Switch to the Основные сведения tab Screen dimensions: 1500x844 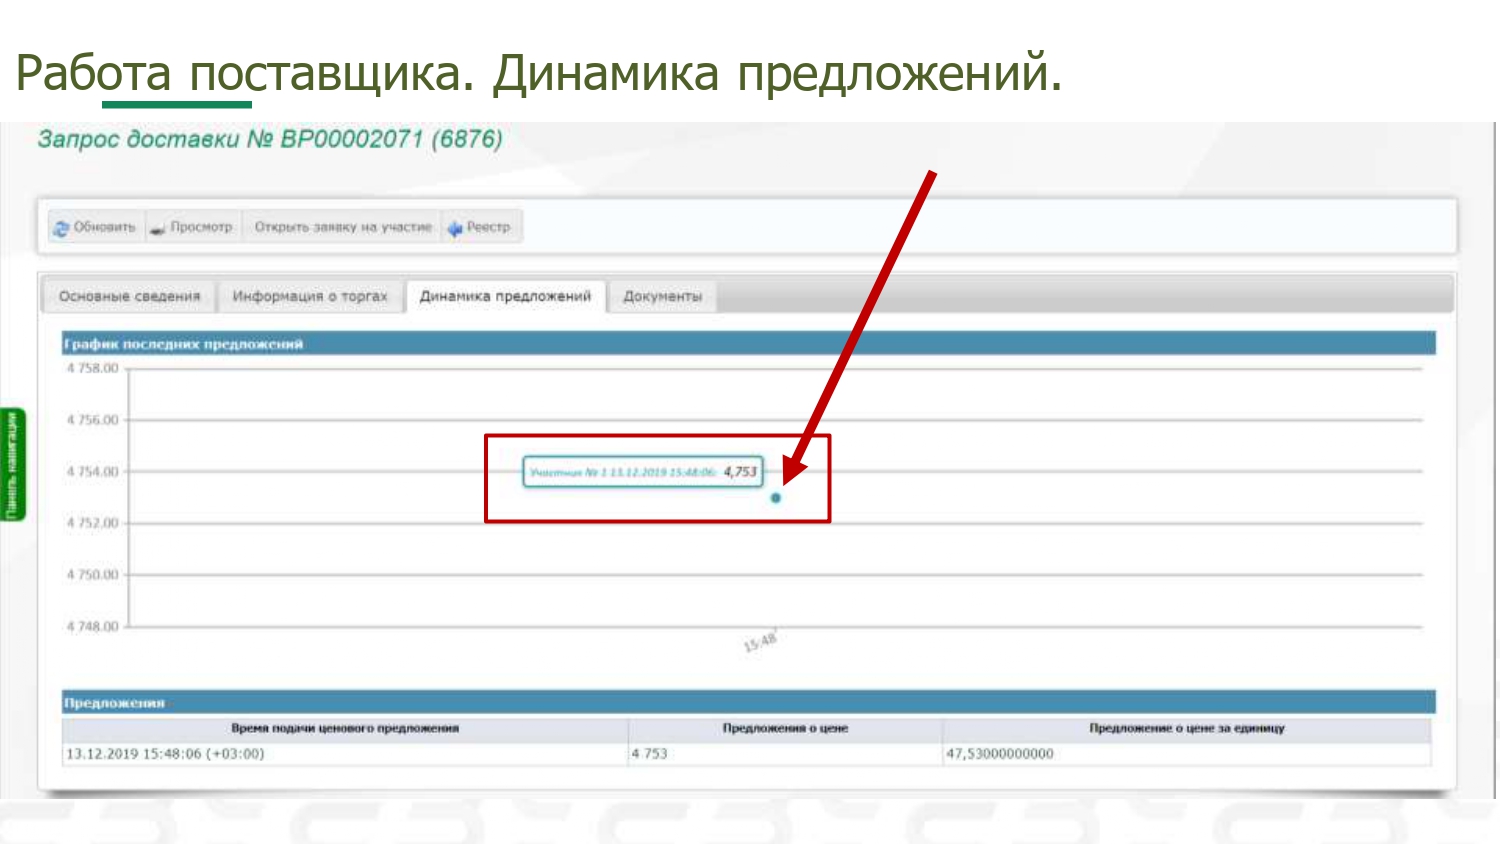pos(129,297)
